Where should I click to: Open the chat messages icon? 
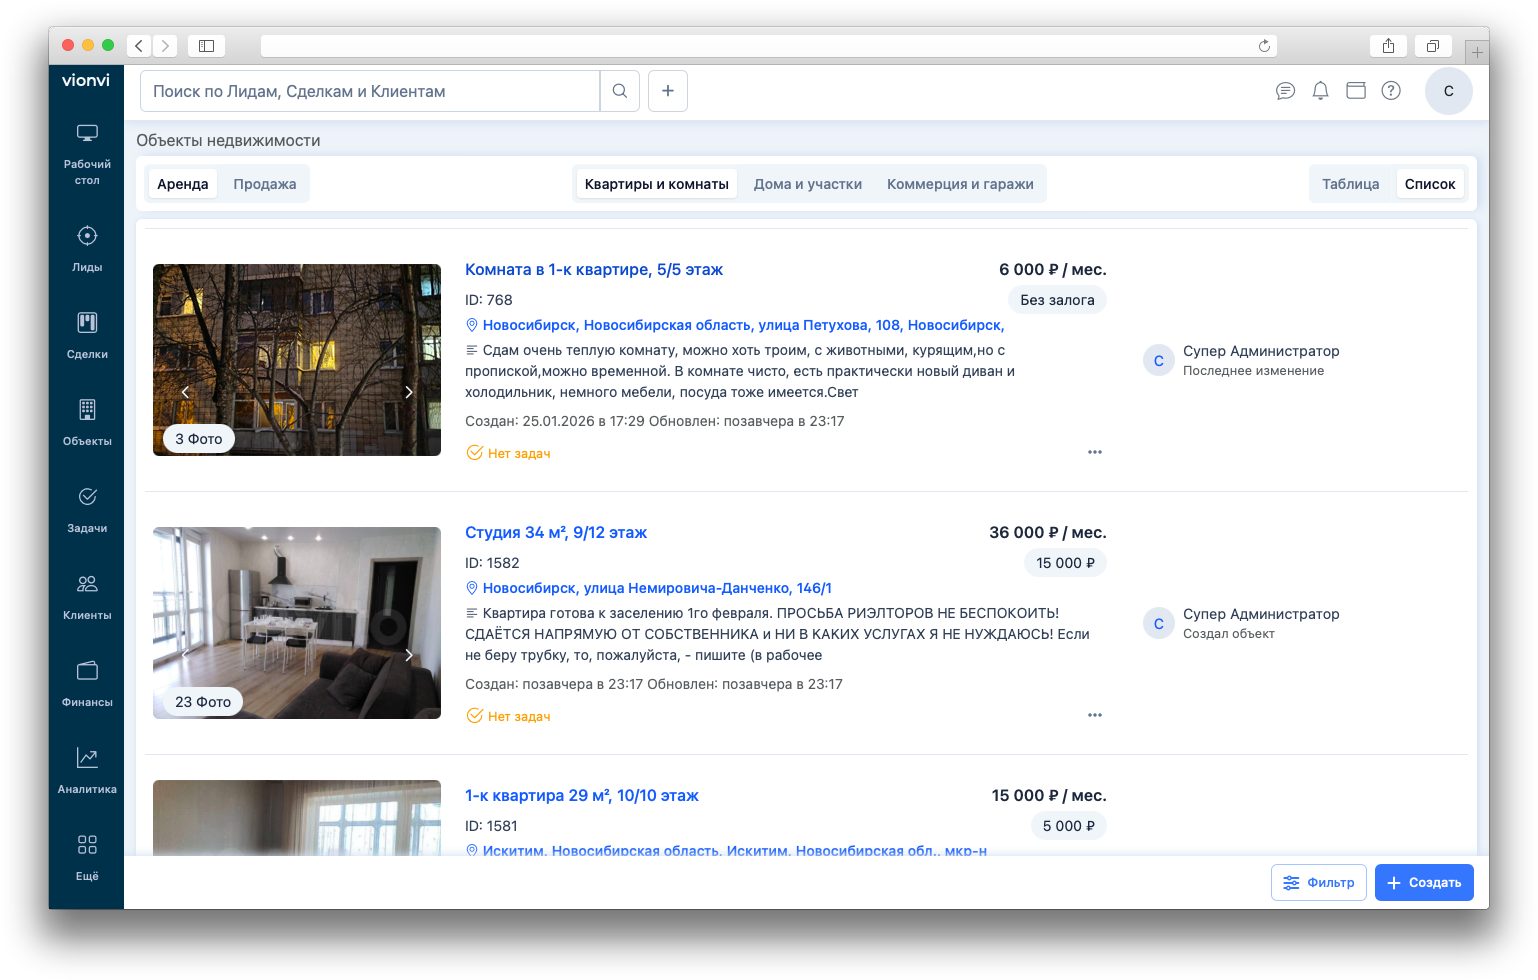(x=1285, y=91)
